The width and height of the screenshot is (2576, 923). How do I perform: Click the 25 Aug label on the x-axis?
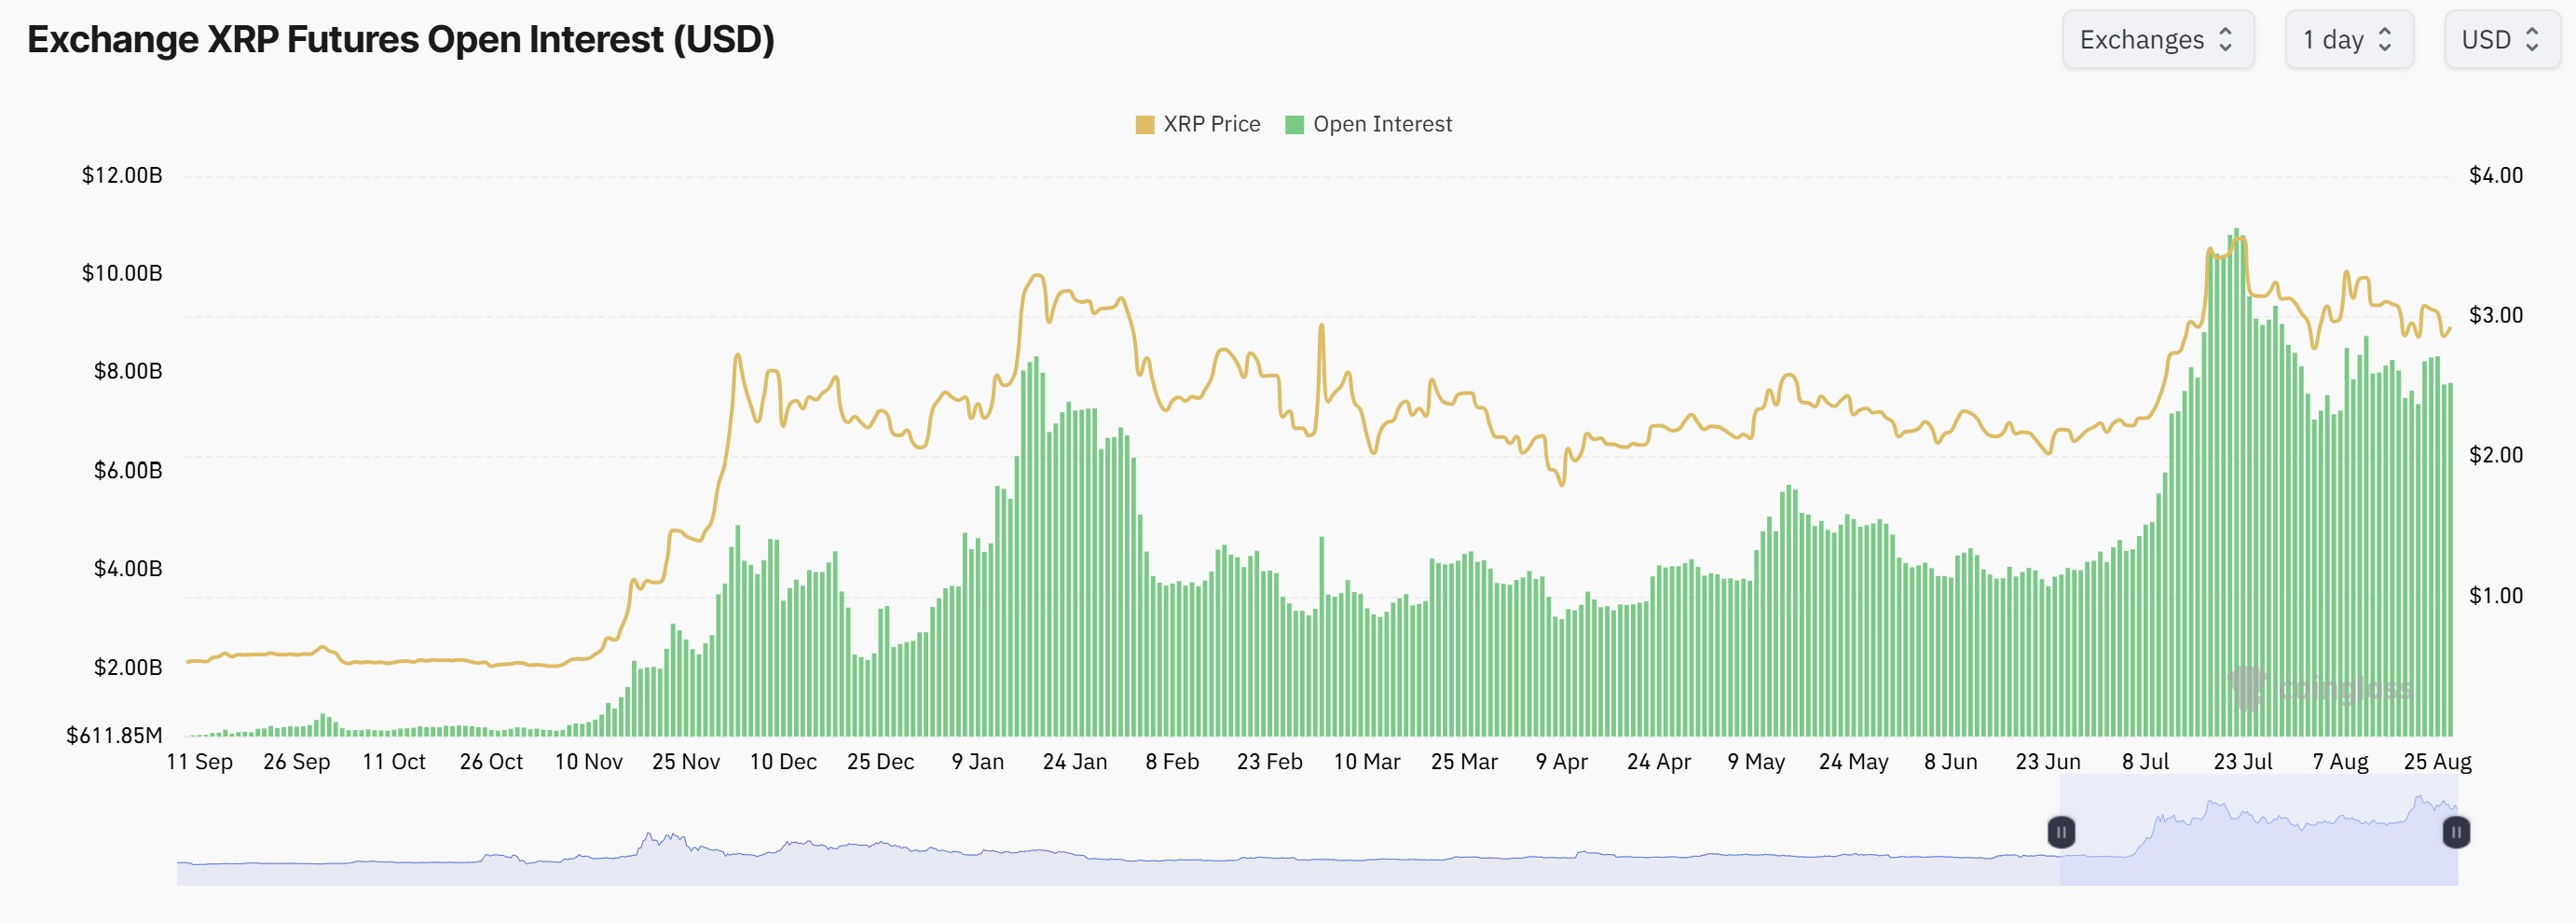click(x=2438, y=761)
